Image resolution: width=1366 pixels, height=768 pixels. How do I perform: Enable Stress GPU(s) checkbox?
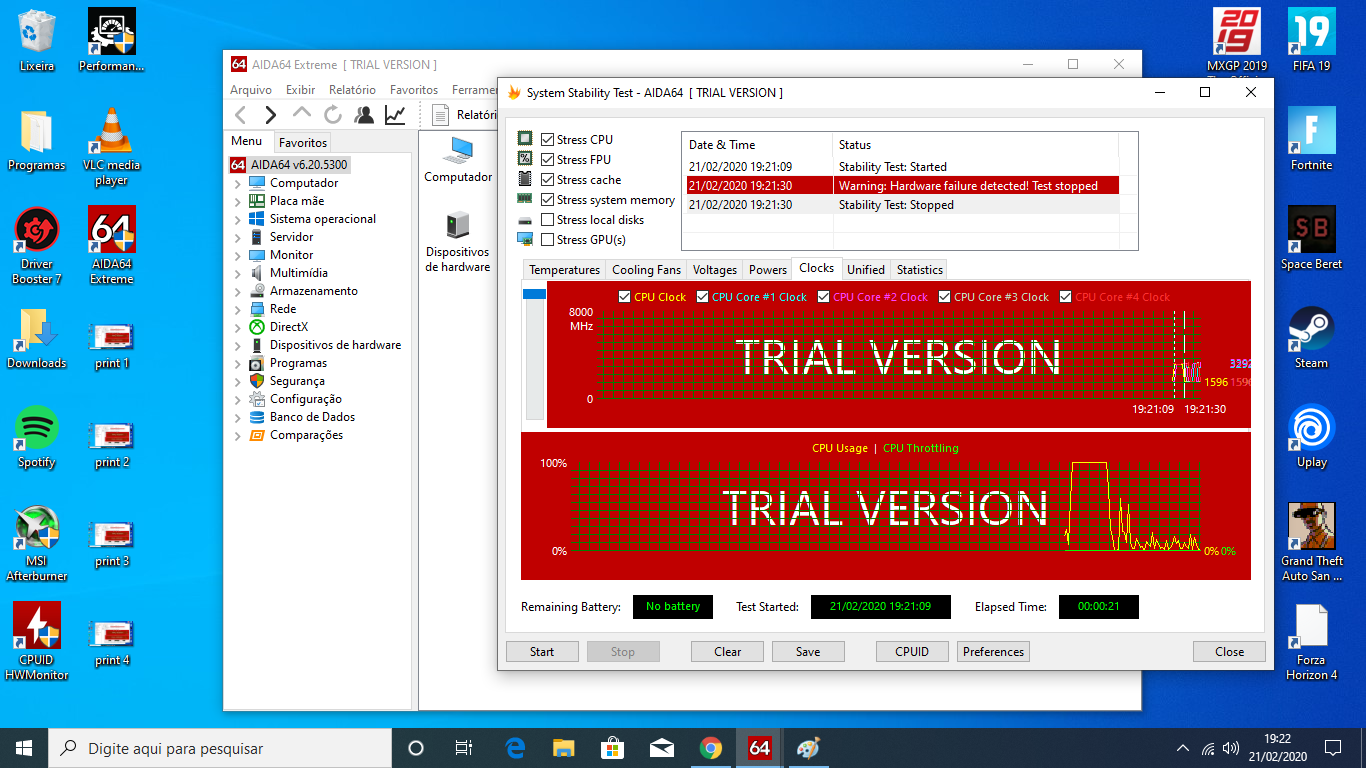547,240
